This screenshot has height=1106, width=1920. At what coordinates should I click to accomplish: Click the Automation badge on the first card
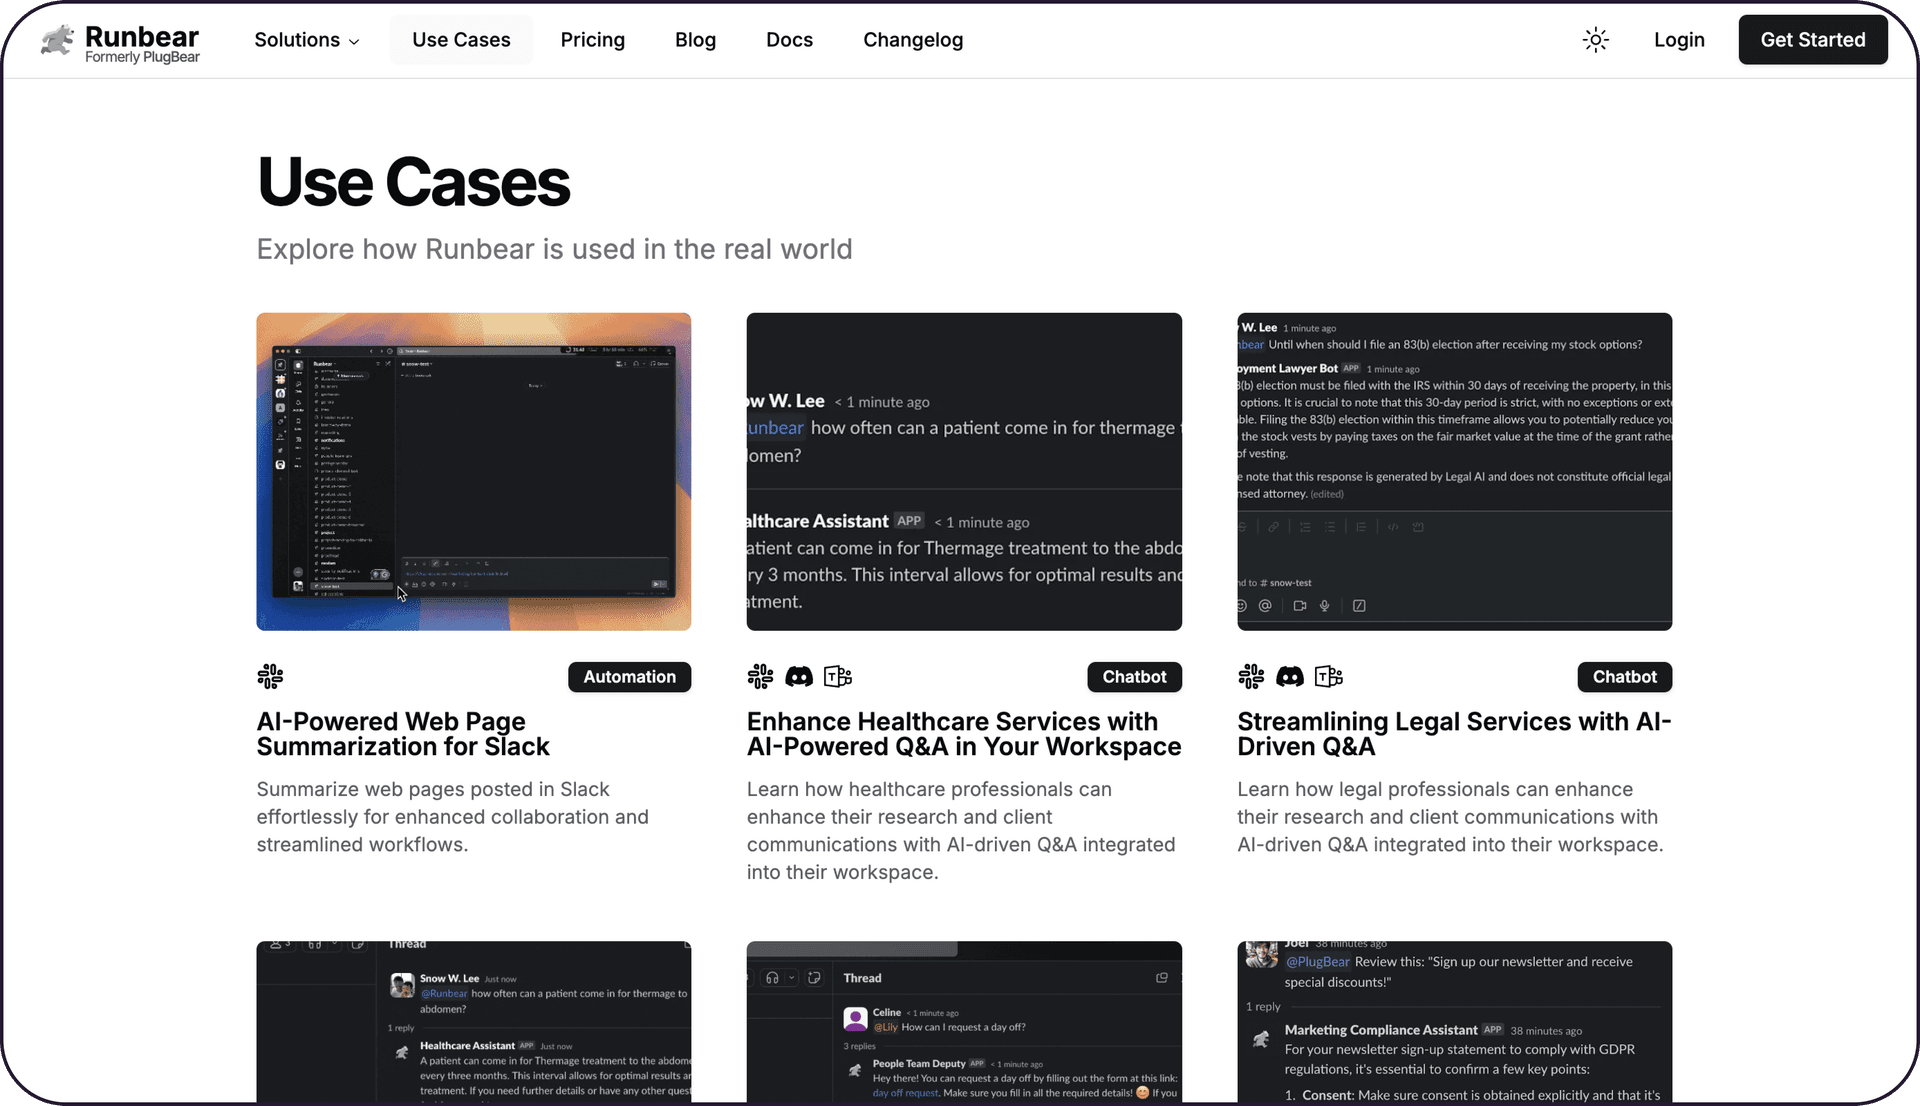click(629, 677)
